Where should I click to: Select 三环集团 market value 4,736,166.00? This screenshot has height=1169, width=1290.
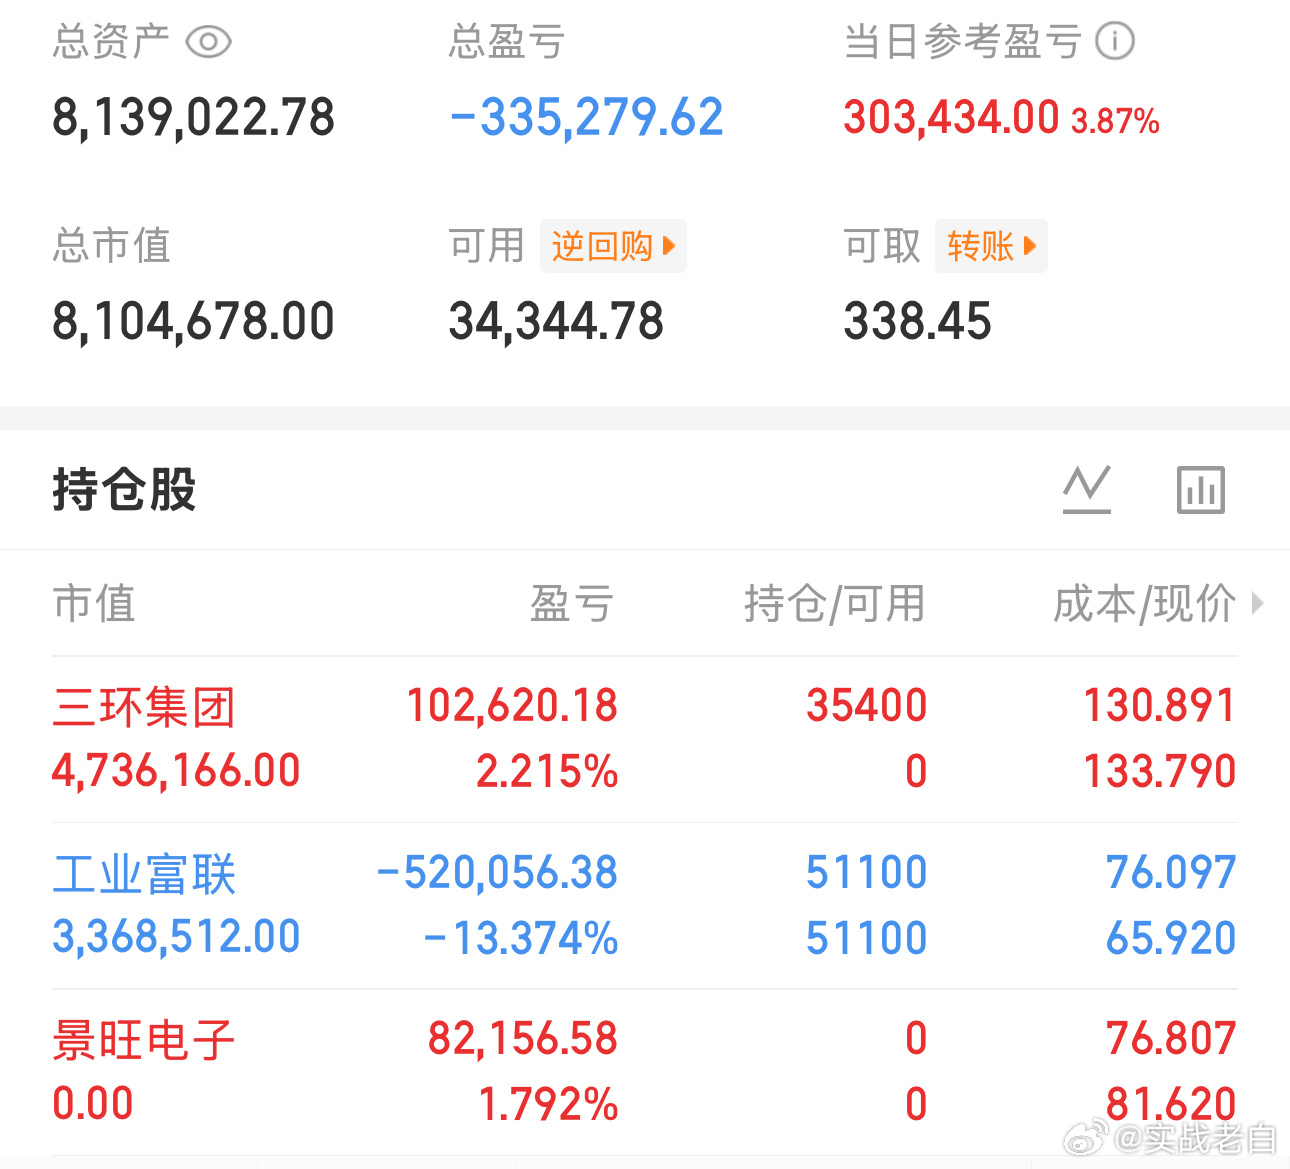pos(176,771)
